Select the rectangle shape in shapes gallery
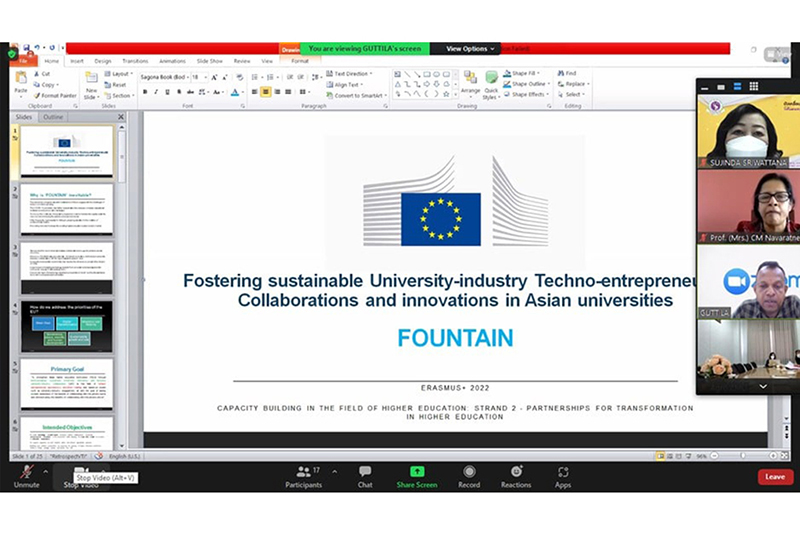800x534 pixels. coord(427,74)
